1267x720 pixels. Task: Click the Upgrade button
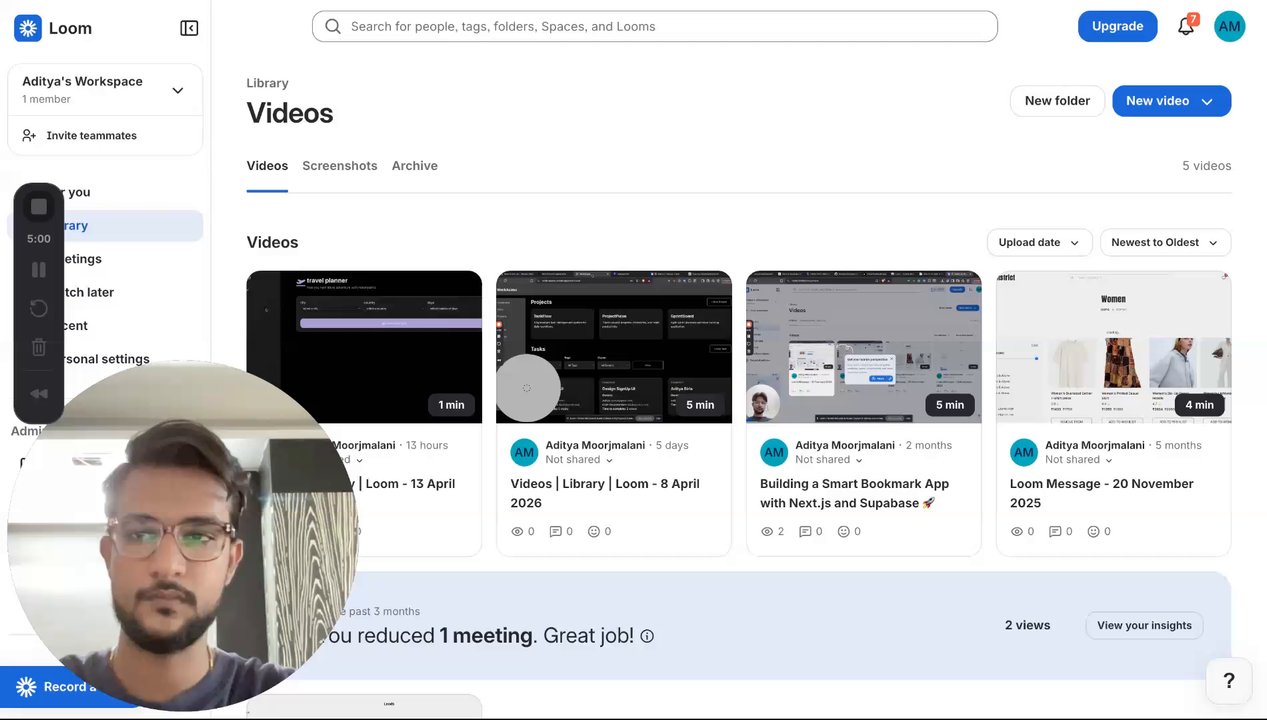(x=1117, y=26)
